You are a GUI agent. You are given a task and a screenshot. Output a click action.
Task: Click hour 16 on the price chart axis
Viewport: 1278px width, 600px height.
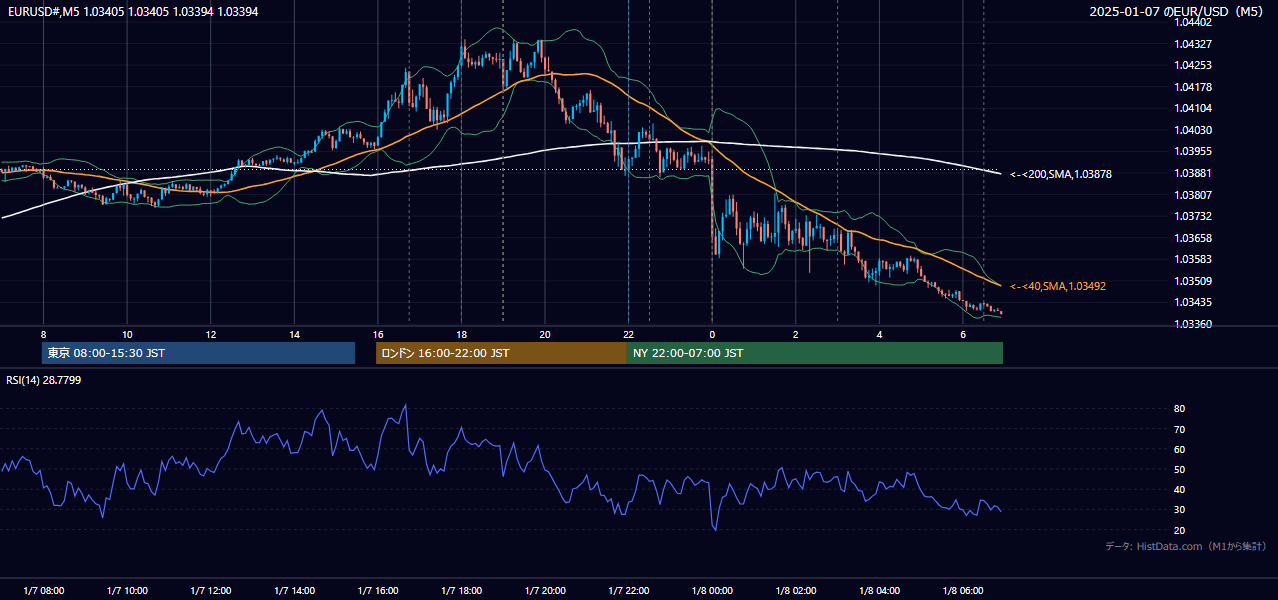[x=378, y=334]
